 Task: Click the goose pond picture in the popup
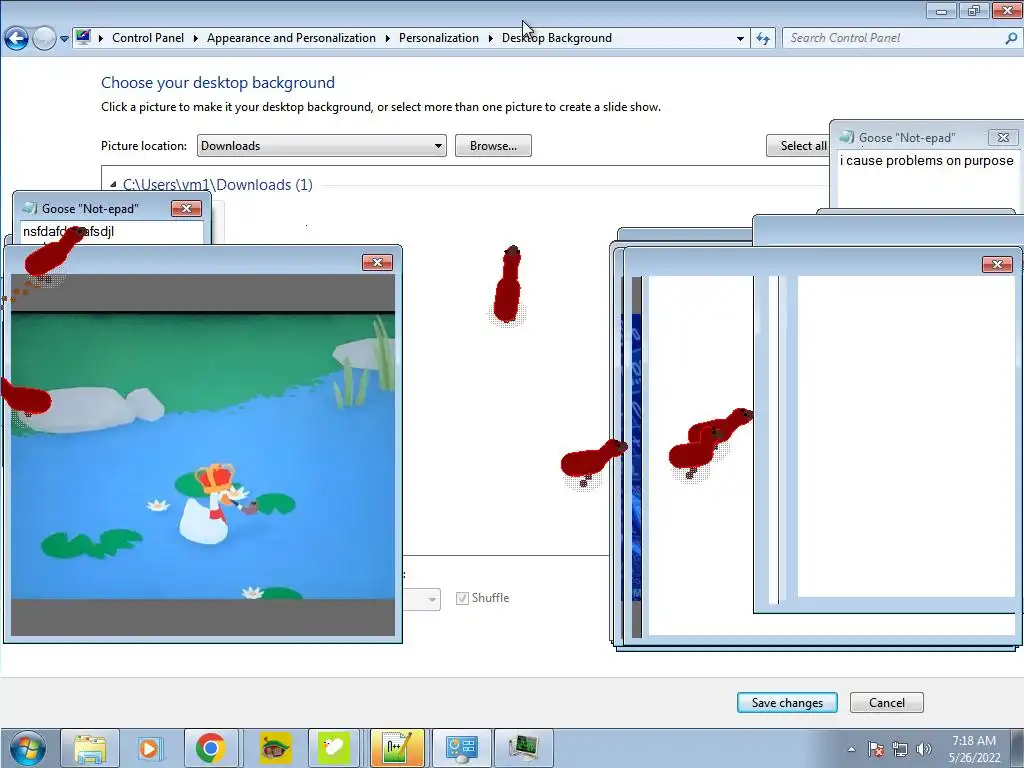(x=203, y=455)
